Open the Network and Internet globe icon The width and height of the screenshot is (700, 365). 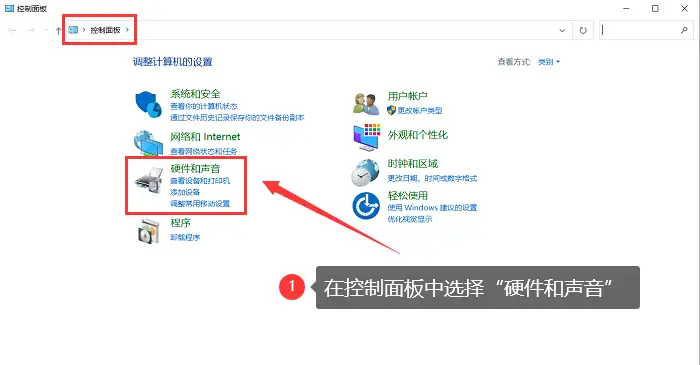(x=148, y=143)
